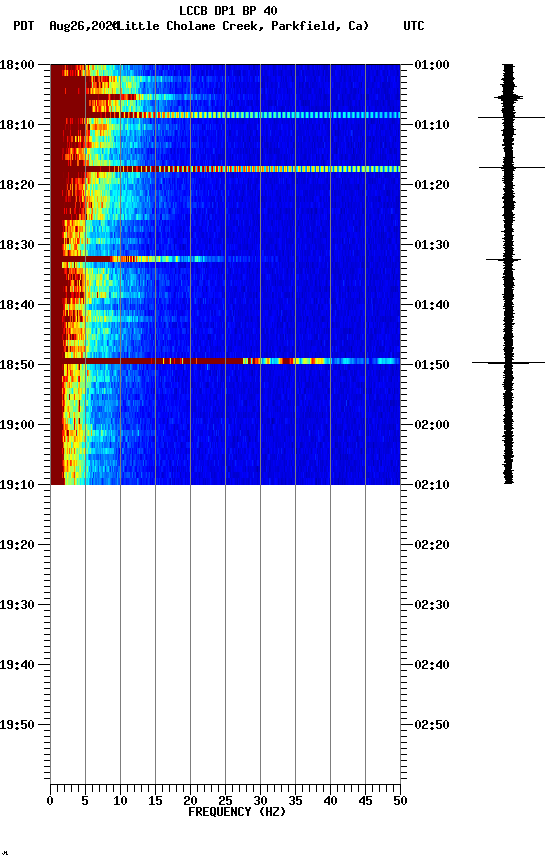Click the 'UTC' timezone label

(x=414, y=26)
